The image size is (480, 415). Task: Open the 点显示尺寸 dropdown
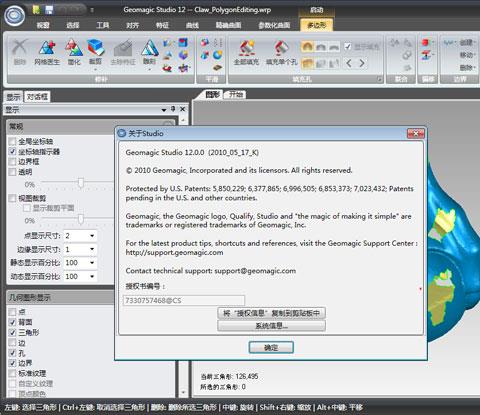(92, 236)
